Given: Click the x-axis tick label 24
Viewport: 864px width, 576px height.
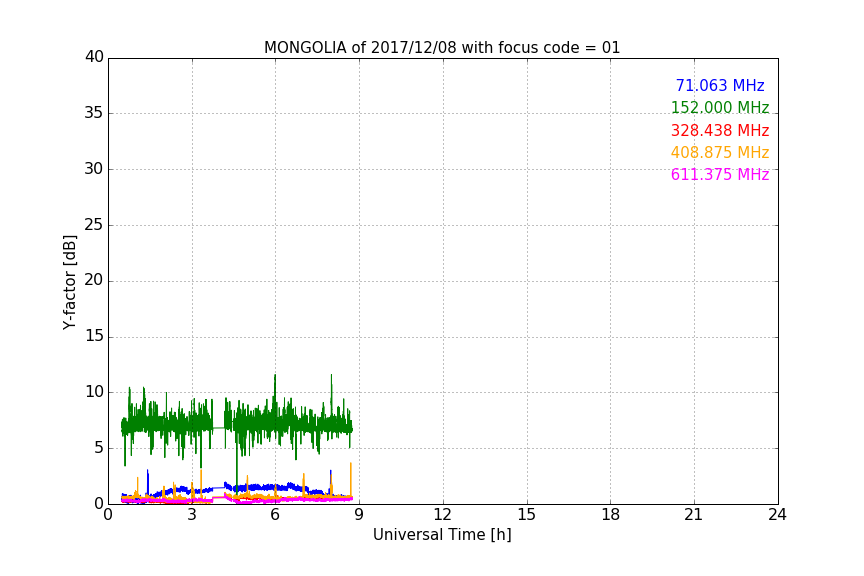Looking at the screenshot, I should coord(777,515).
